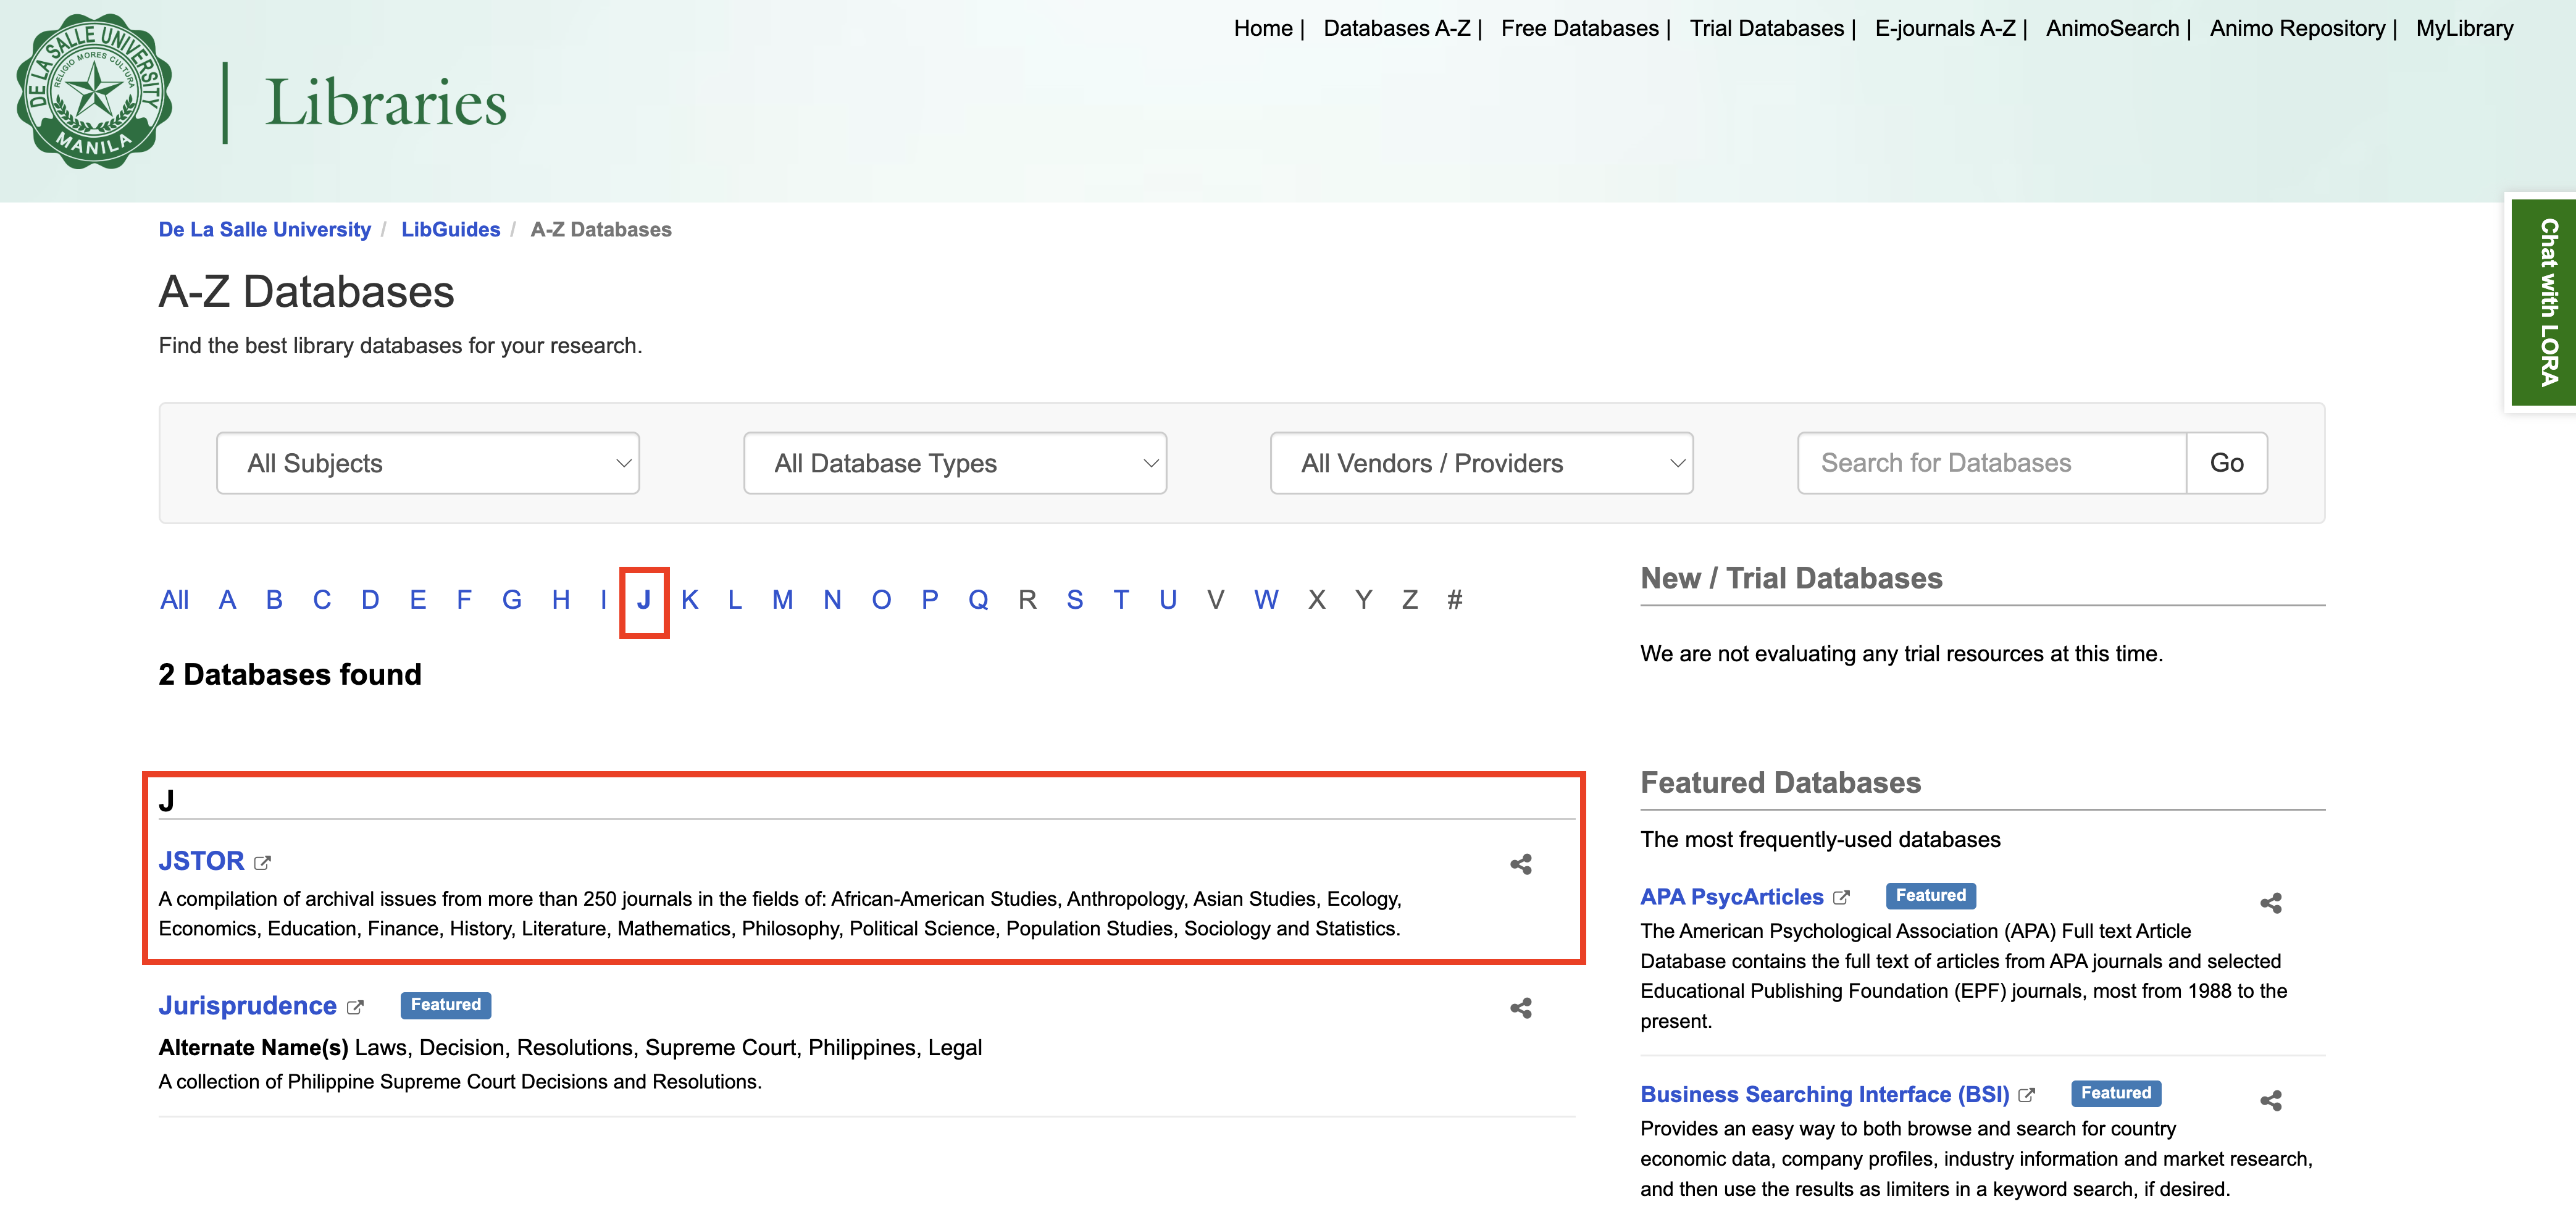
Task: Click the Search for Databases field
Action: pos(1992,463)
